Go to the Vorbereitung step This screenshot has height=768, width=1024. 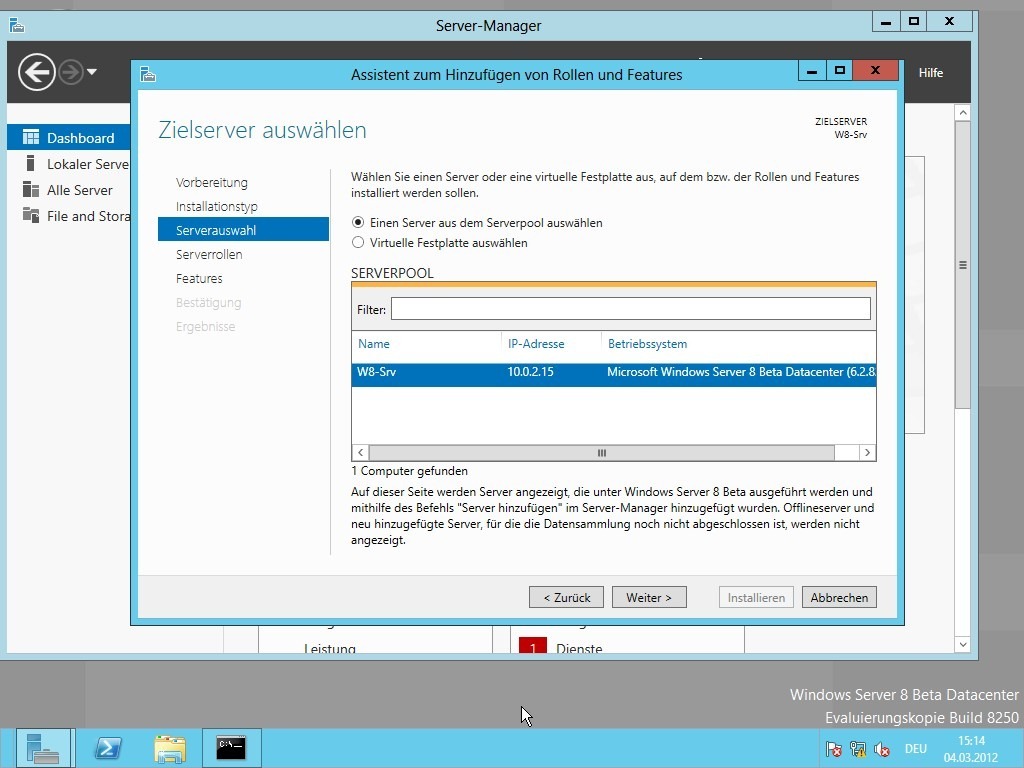[x=212, y=182]
